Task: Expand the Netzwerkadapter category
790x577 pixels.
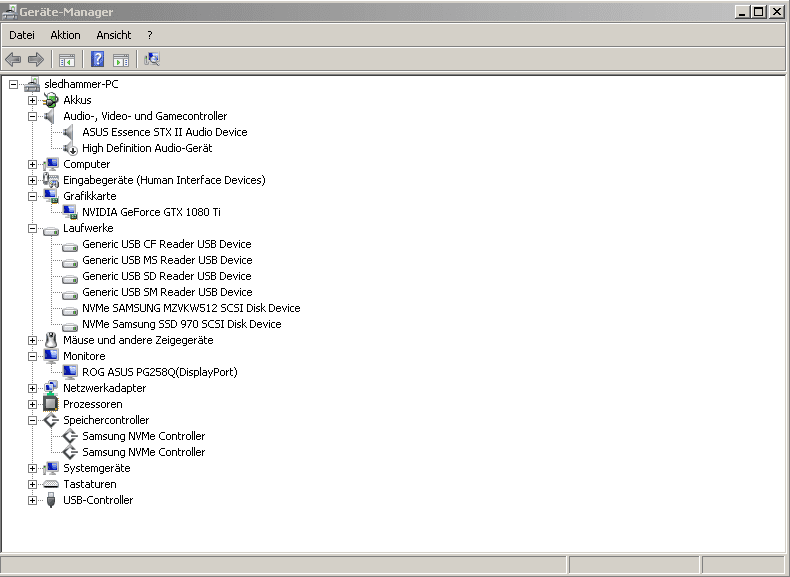Action: [x=32, y=389]
